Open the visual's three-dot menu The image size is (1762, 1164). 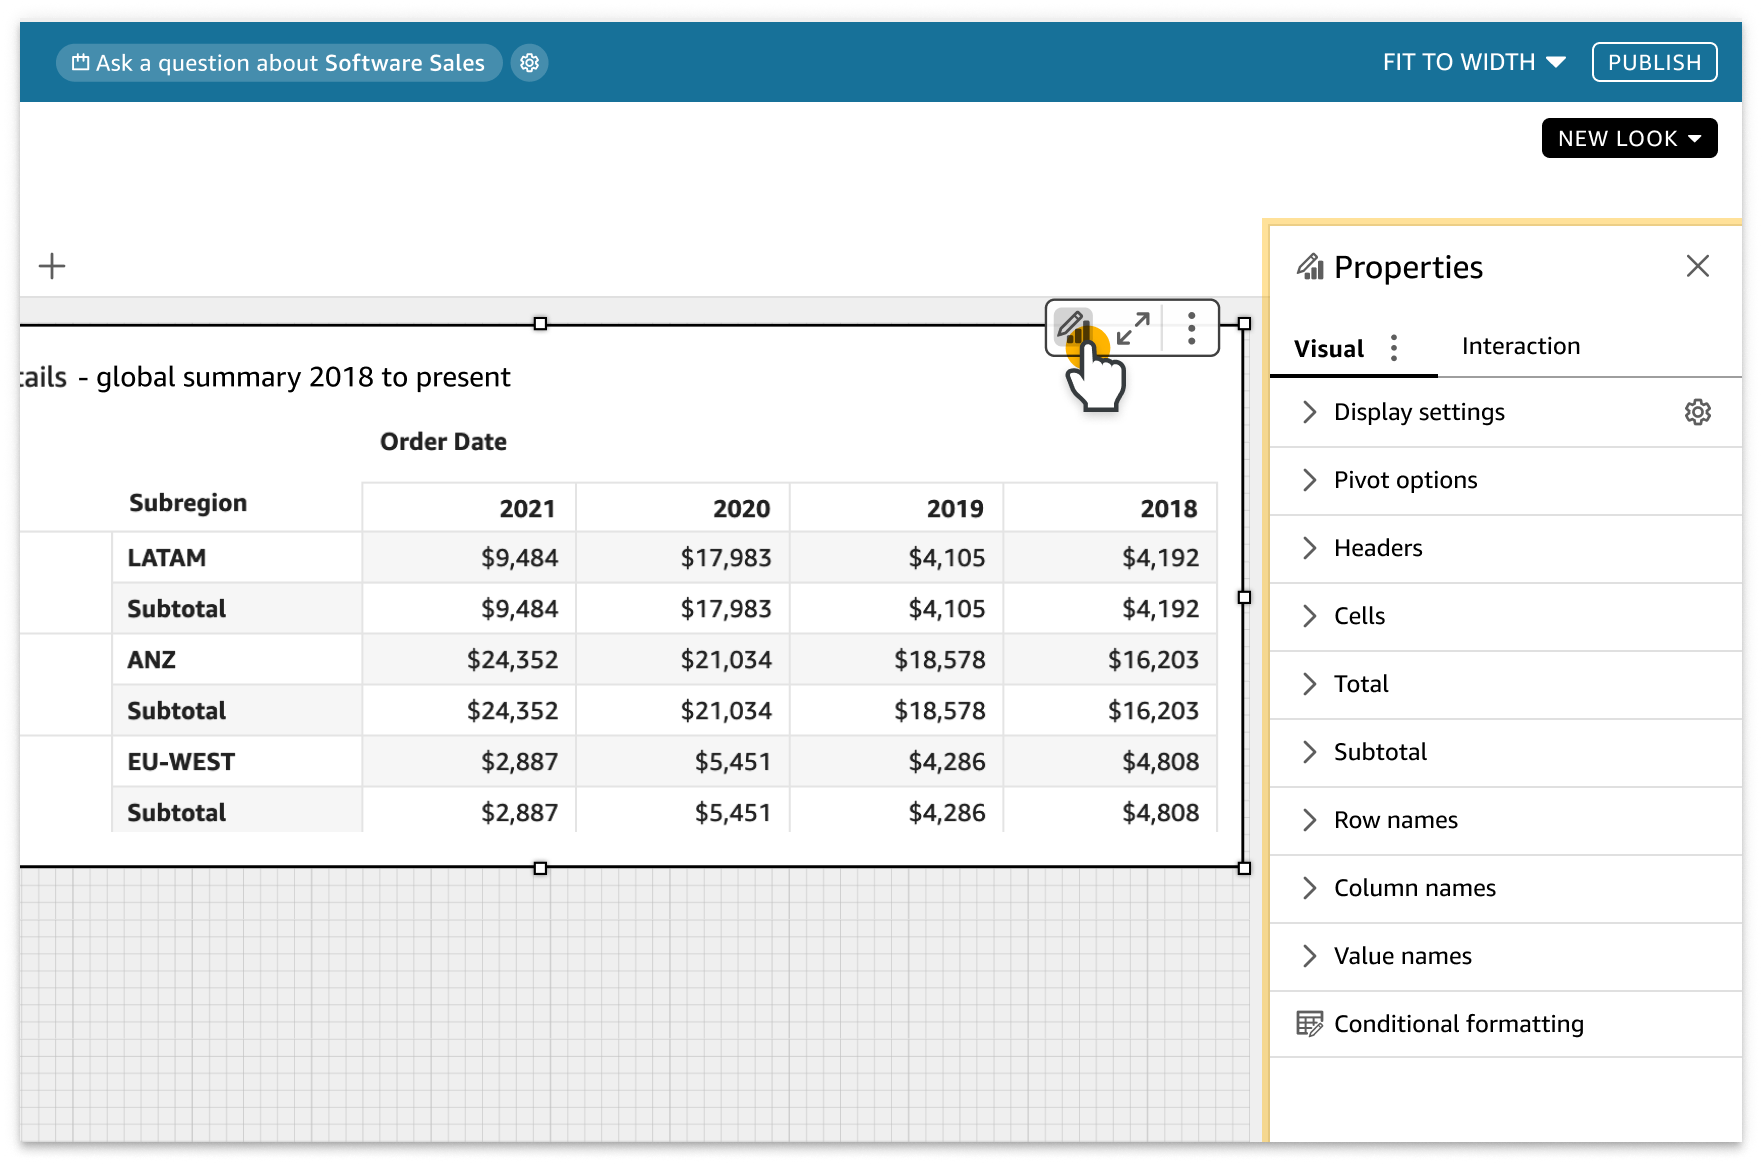[x=1191, y=328]
